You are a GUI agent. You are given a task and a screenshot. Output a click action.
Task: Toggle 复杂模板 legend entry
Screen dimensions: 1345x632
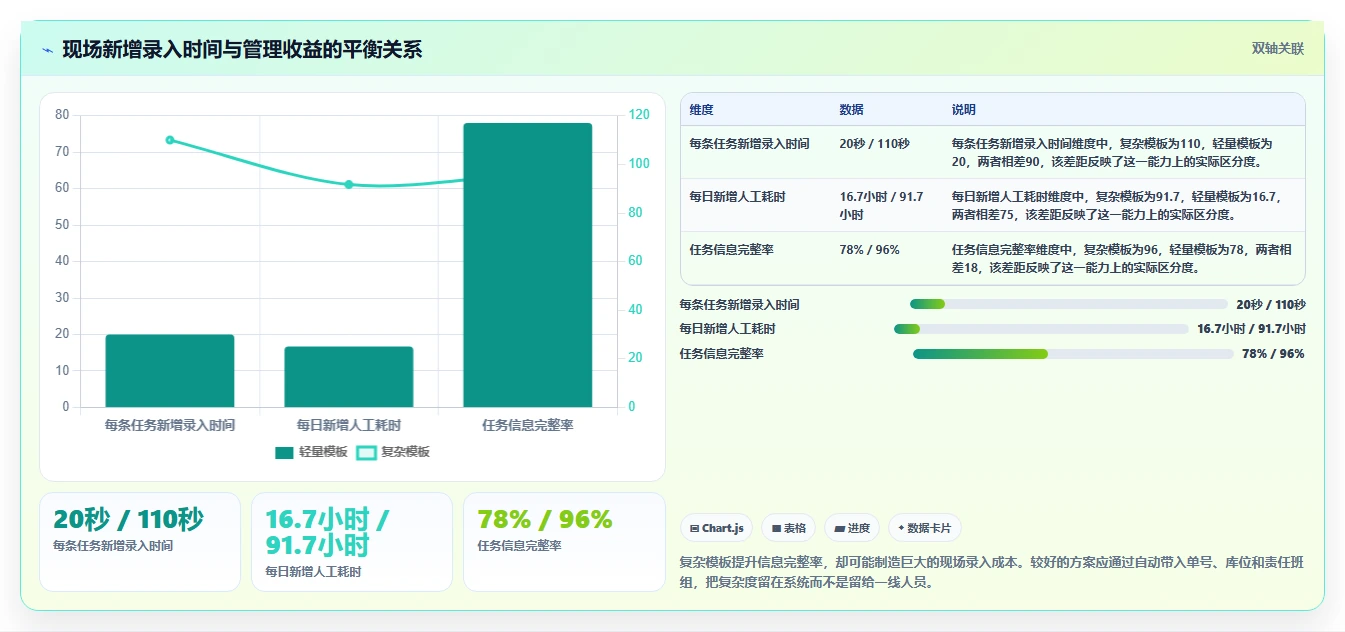[393, 452]
